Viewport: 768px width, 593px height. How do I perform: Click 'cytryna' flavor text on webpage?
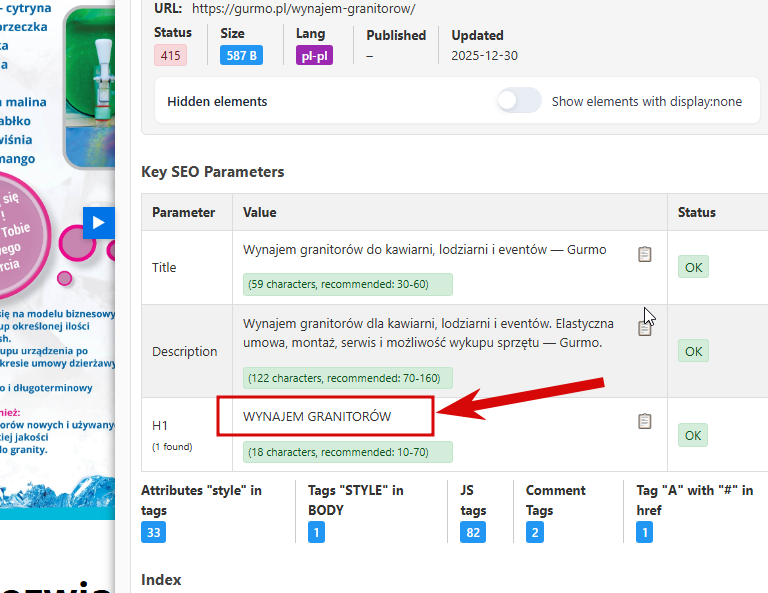pyautogui.click(x=28, y=8)
